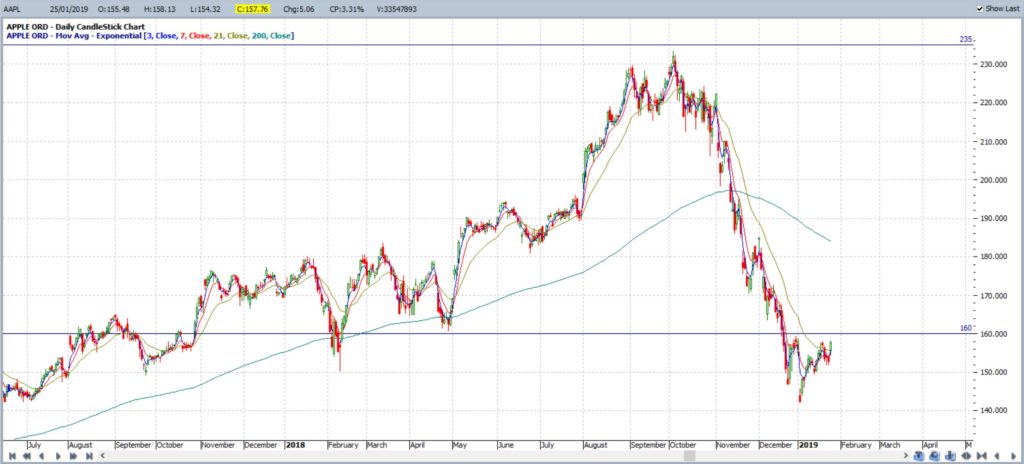Jump to first bar navigation icon

tap(12, 456)
